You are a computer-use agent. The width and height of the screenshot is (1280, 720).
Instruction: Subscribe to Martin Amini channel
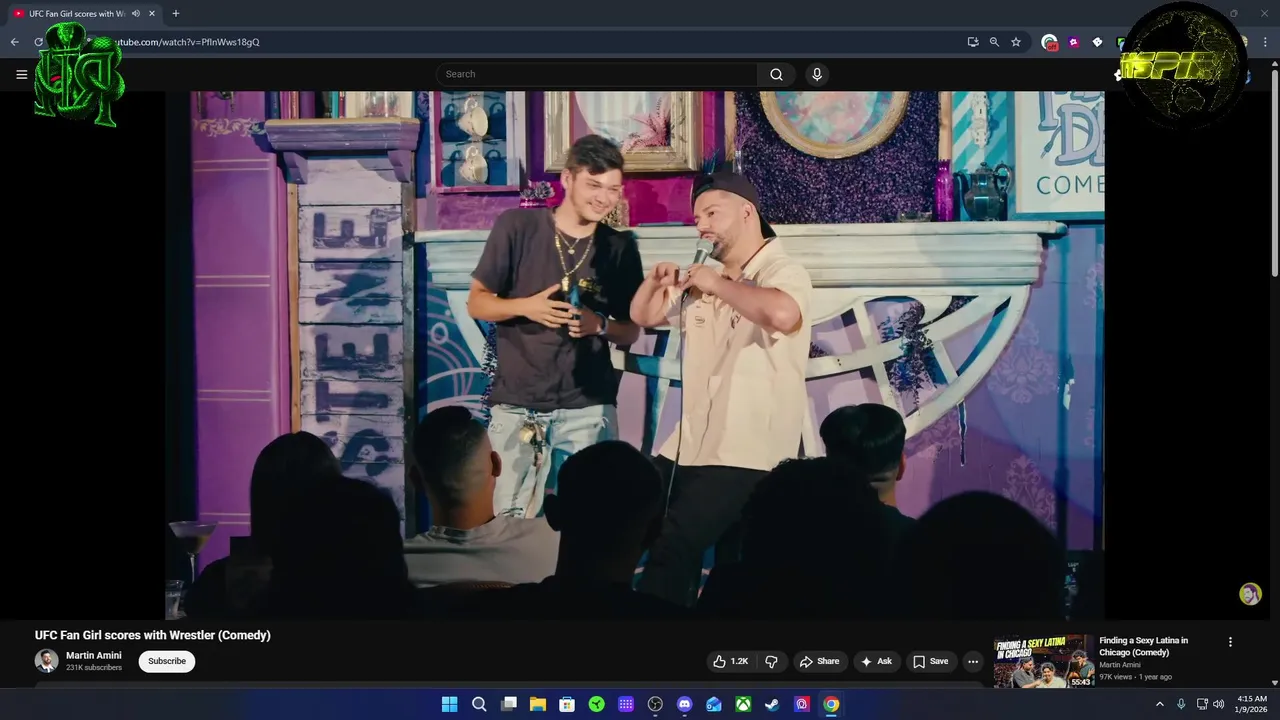(x=167, y=661)
